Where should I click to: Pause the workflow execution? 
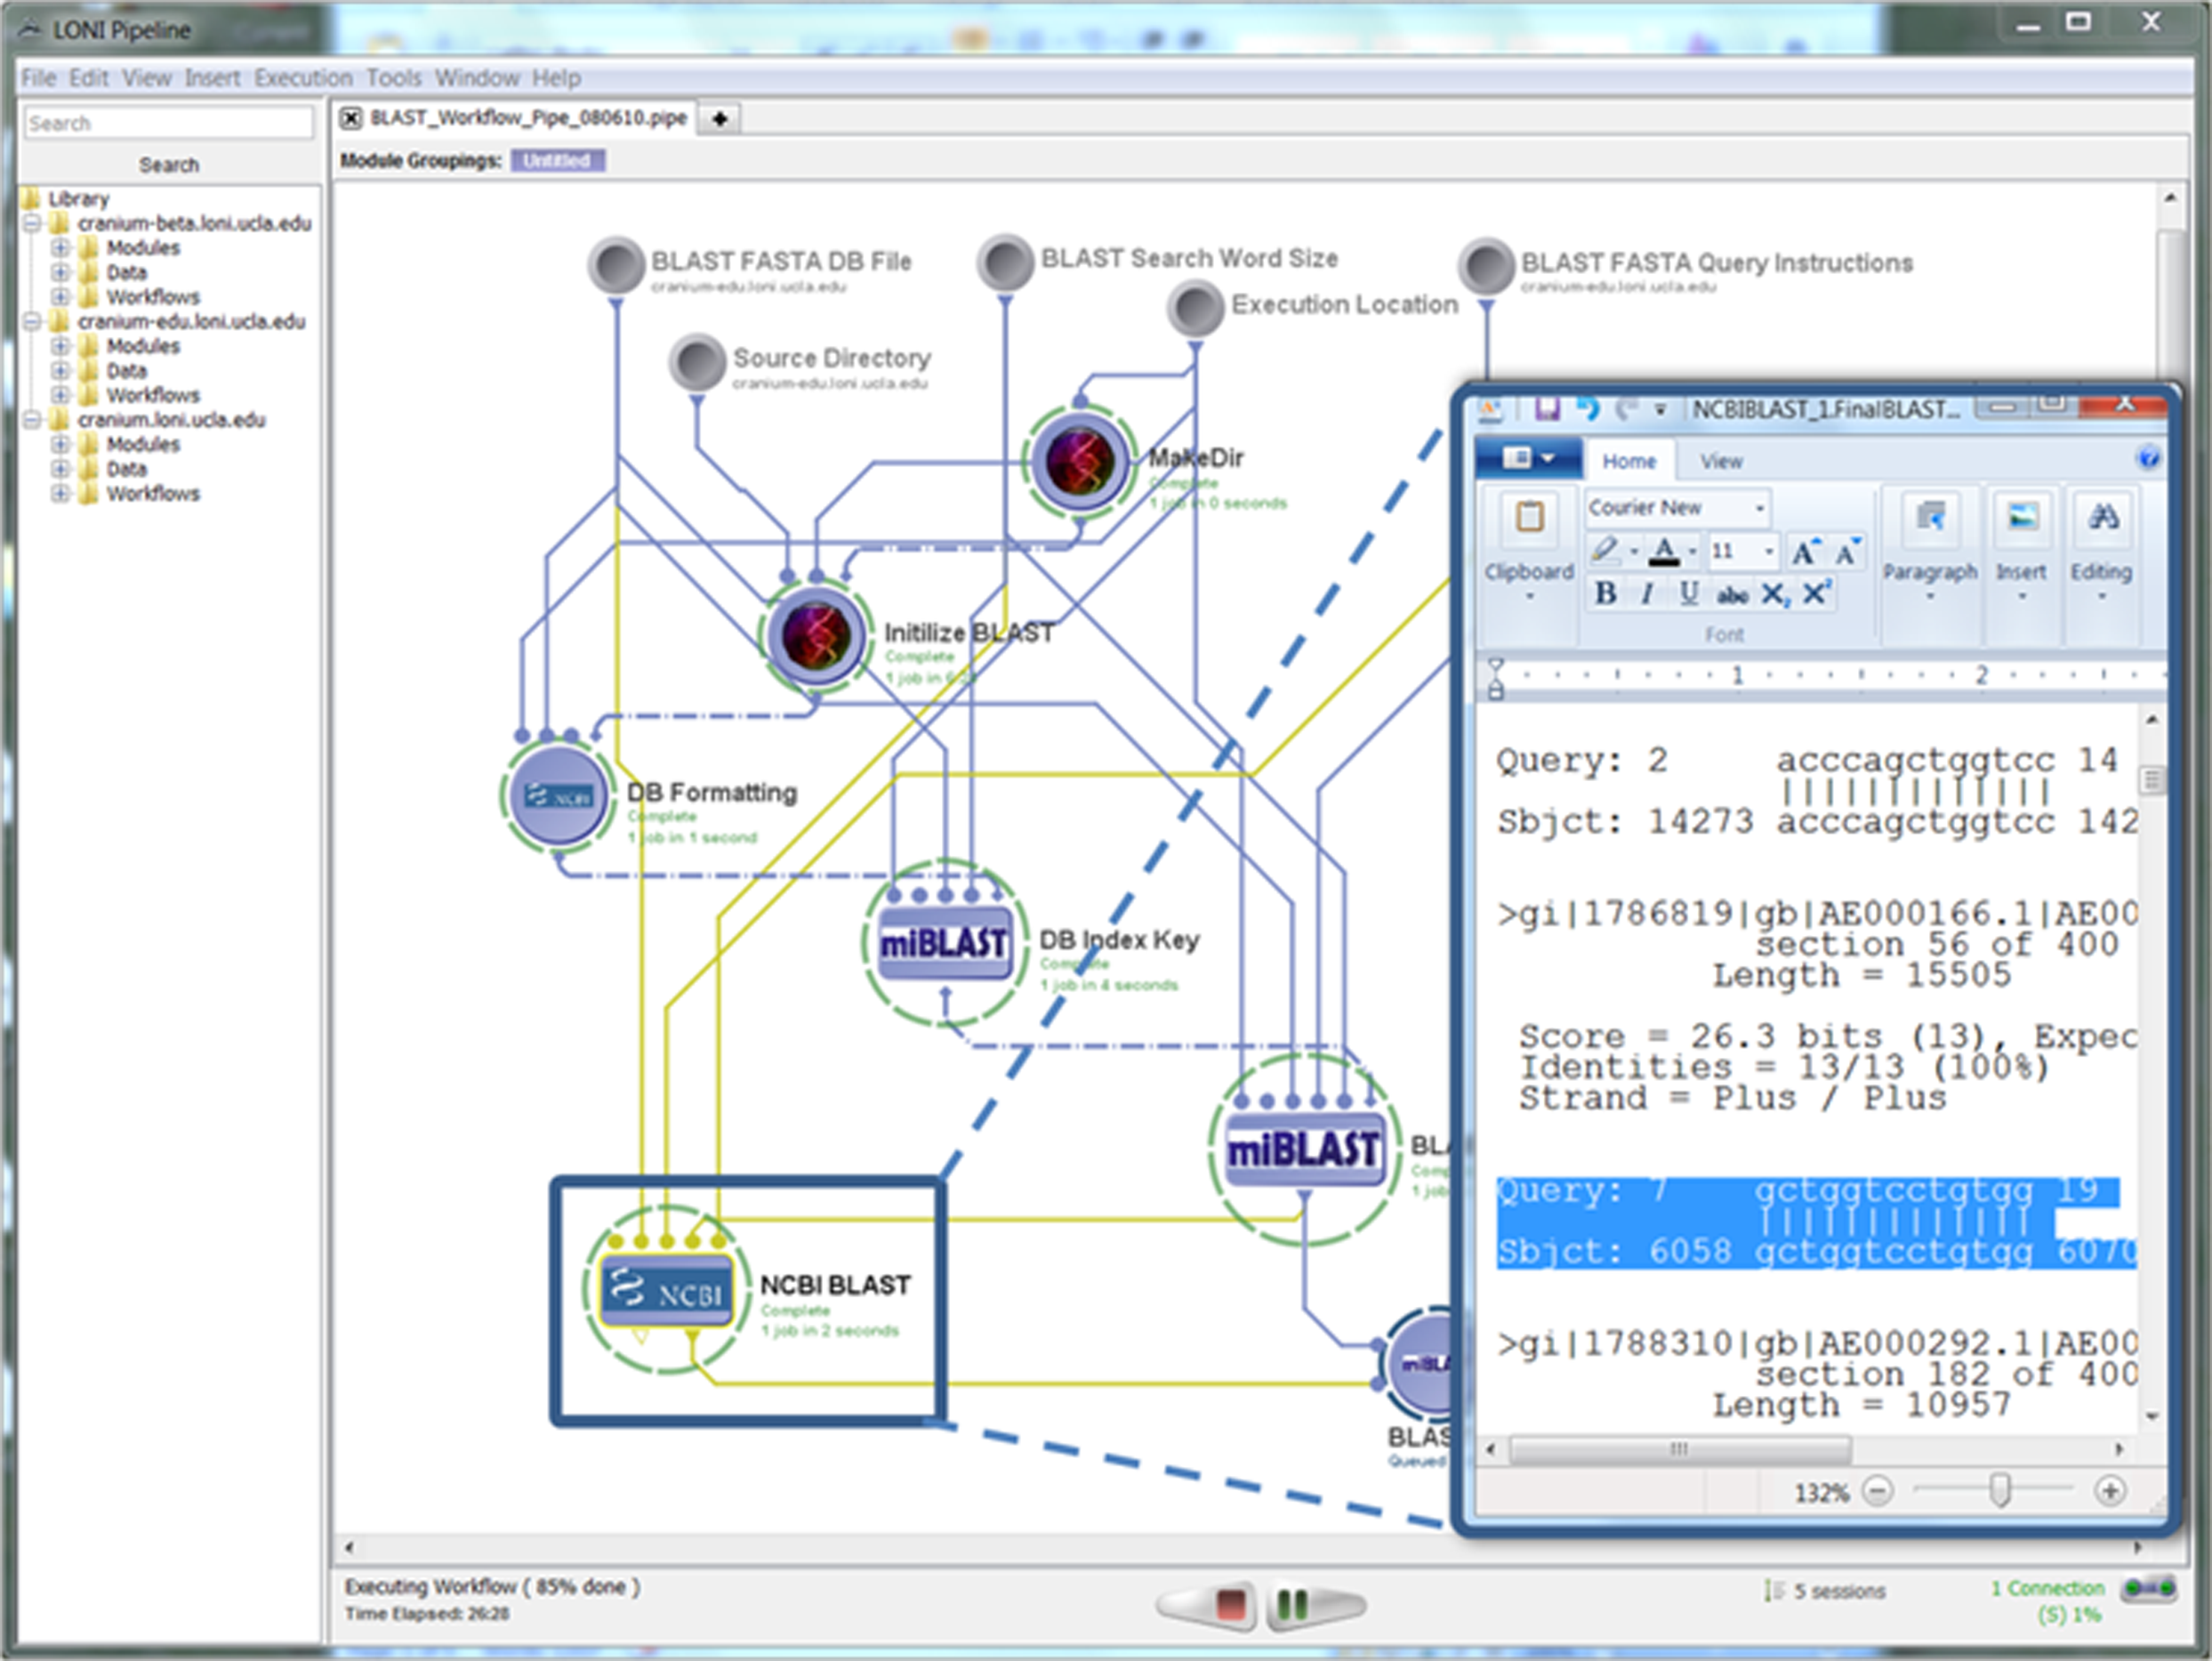click(1291, 1606)
